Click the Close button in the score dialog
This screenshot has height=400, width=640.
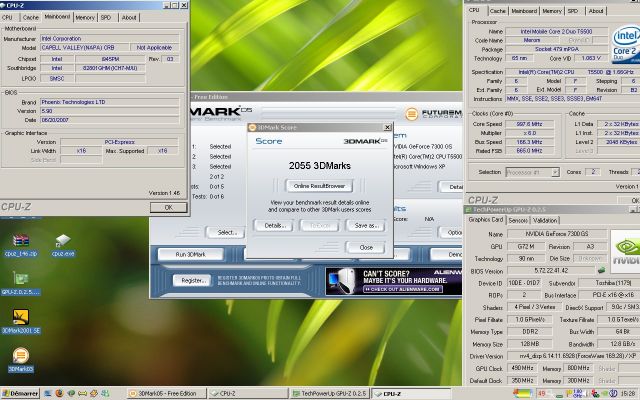coord(365,247)
